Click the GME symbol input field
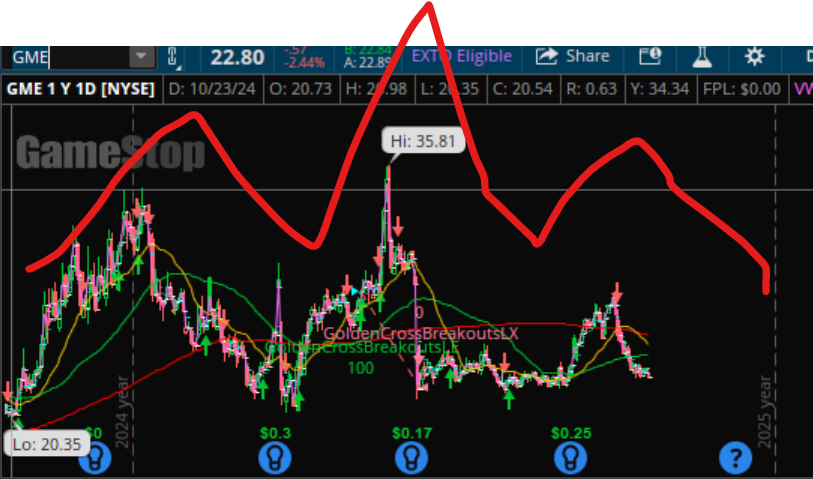 coord(70,57)
